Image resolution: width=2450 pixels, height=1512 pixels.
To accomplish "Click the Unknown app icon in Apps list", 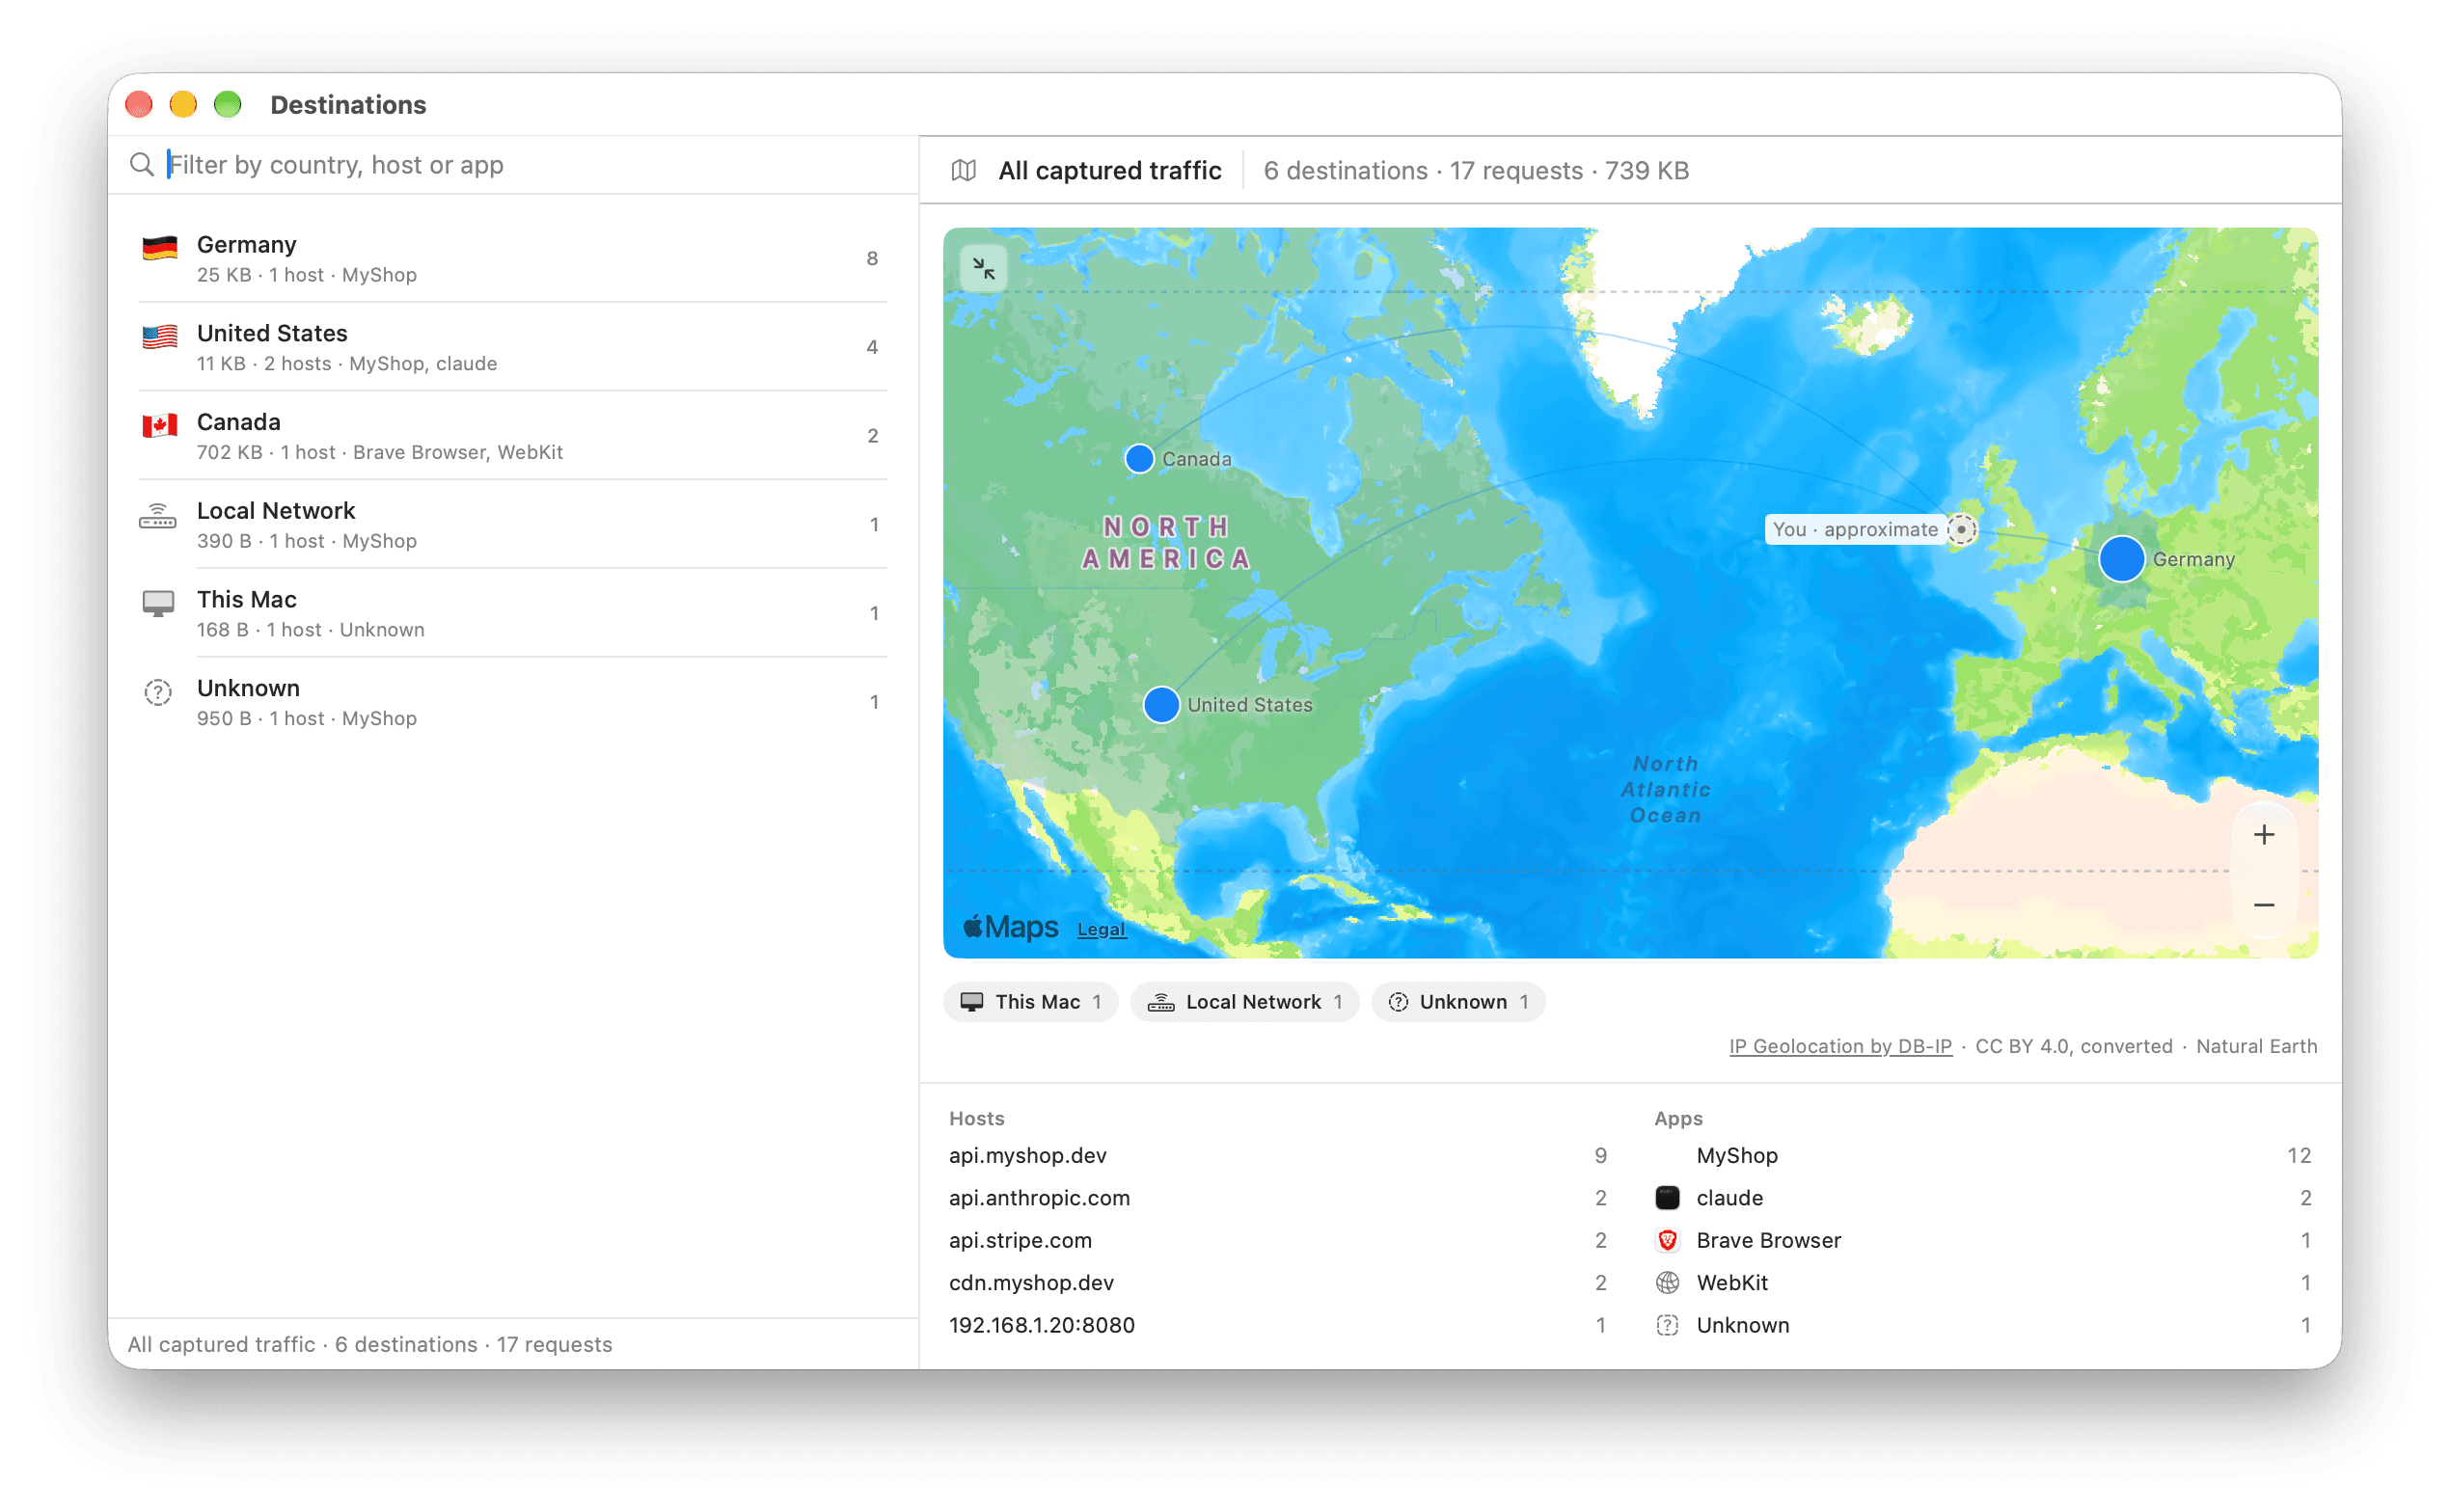I will tap(1667, 1325).
